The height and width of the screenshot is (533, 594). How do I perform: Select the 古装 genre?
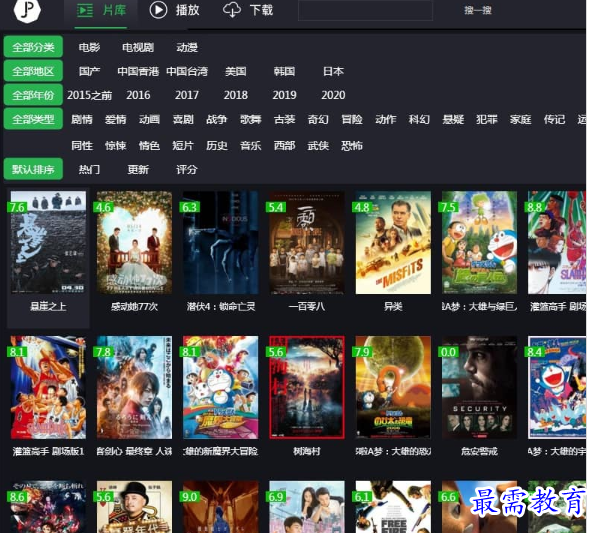click(284, 119)
